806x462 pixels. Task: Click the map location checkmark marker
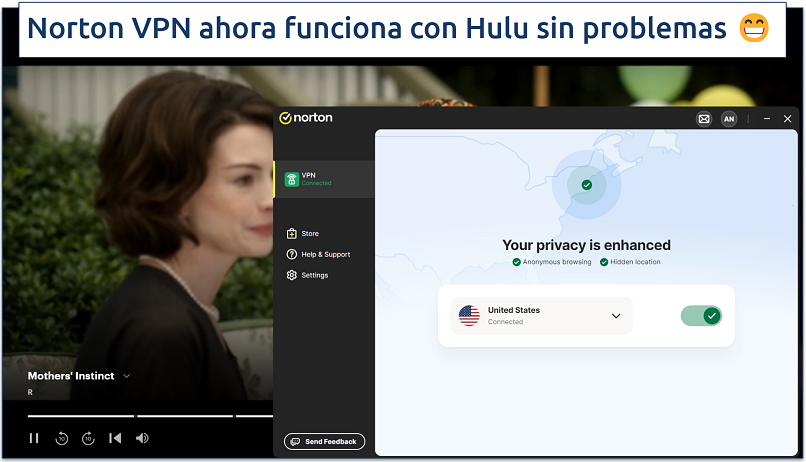tap(586, 185)
